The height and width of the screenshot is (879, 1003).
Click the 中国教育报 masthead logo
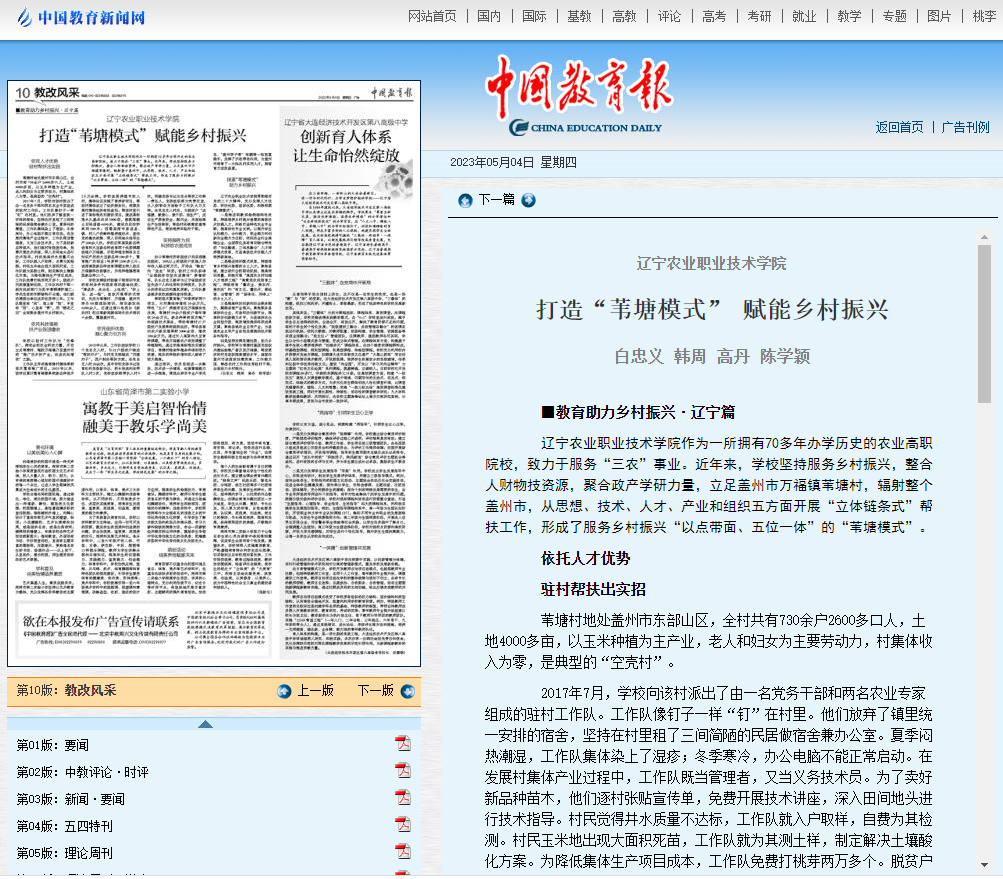[578, 95]
